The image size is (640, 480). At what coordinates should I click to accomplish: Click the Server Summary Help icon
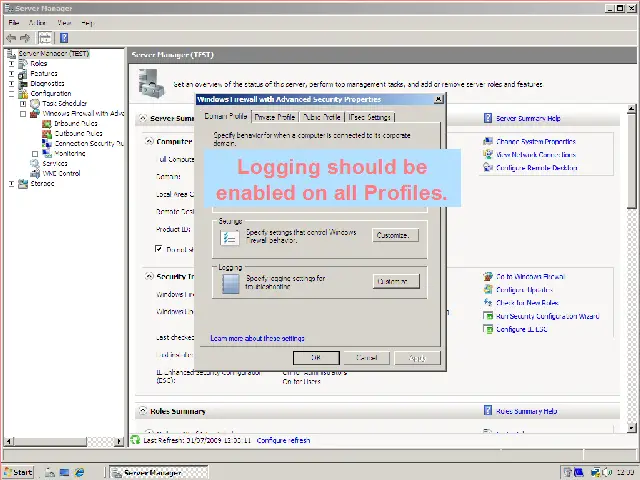488,118
